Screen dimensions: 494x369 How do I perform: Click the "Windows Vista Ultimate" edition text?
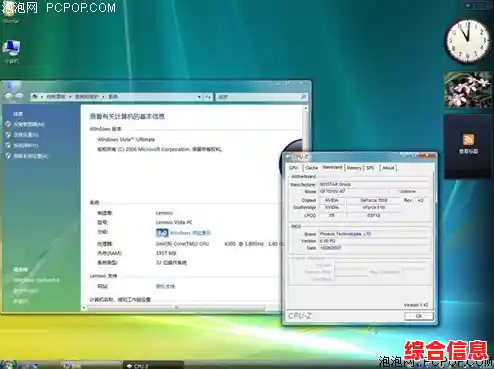click(x=126, y=139)
